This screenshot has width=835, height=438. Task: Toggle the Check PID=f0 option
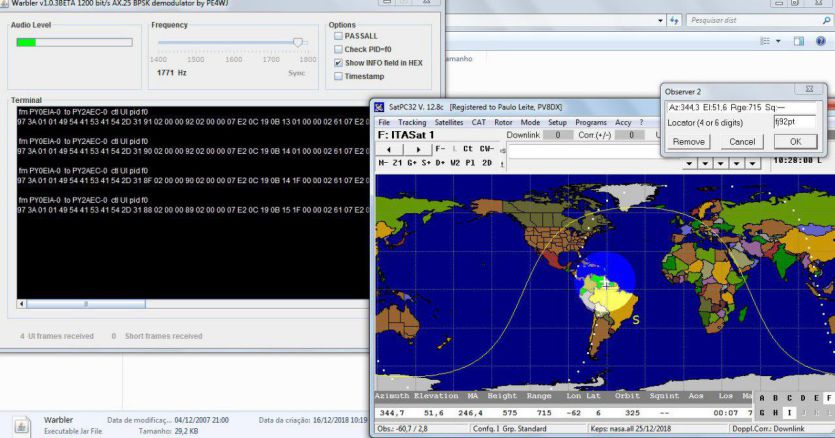339,49
